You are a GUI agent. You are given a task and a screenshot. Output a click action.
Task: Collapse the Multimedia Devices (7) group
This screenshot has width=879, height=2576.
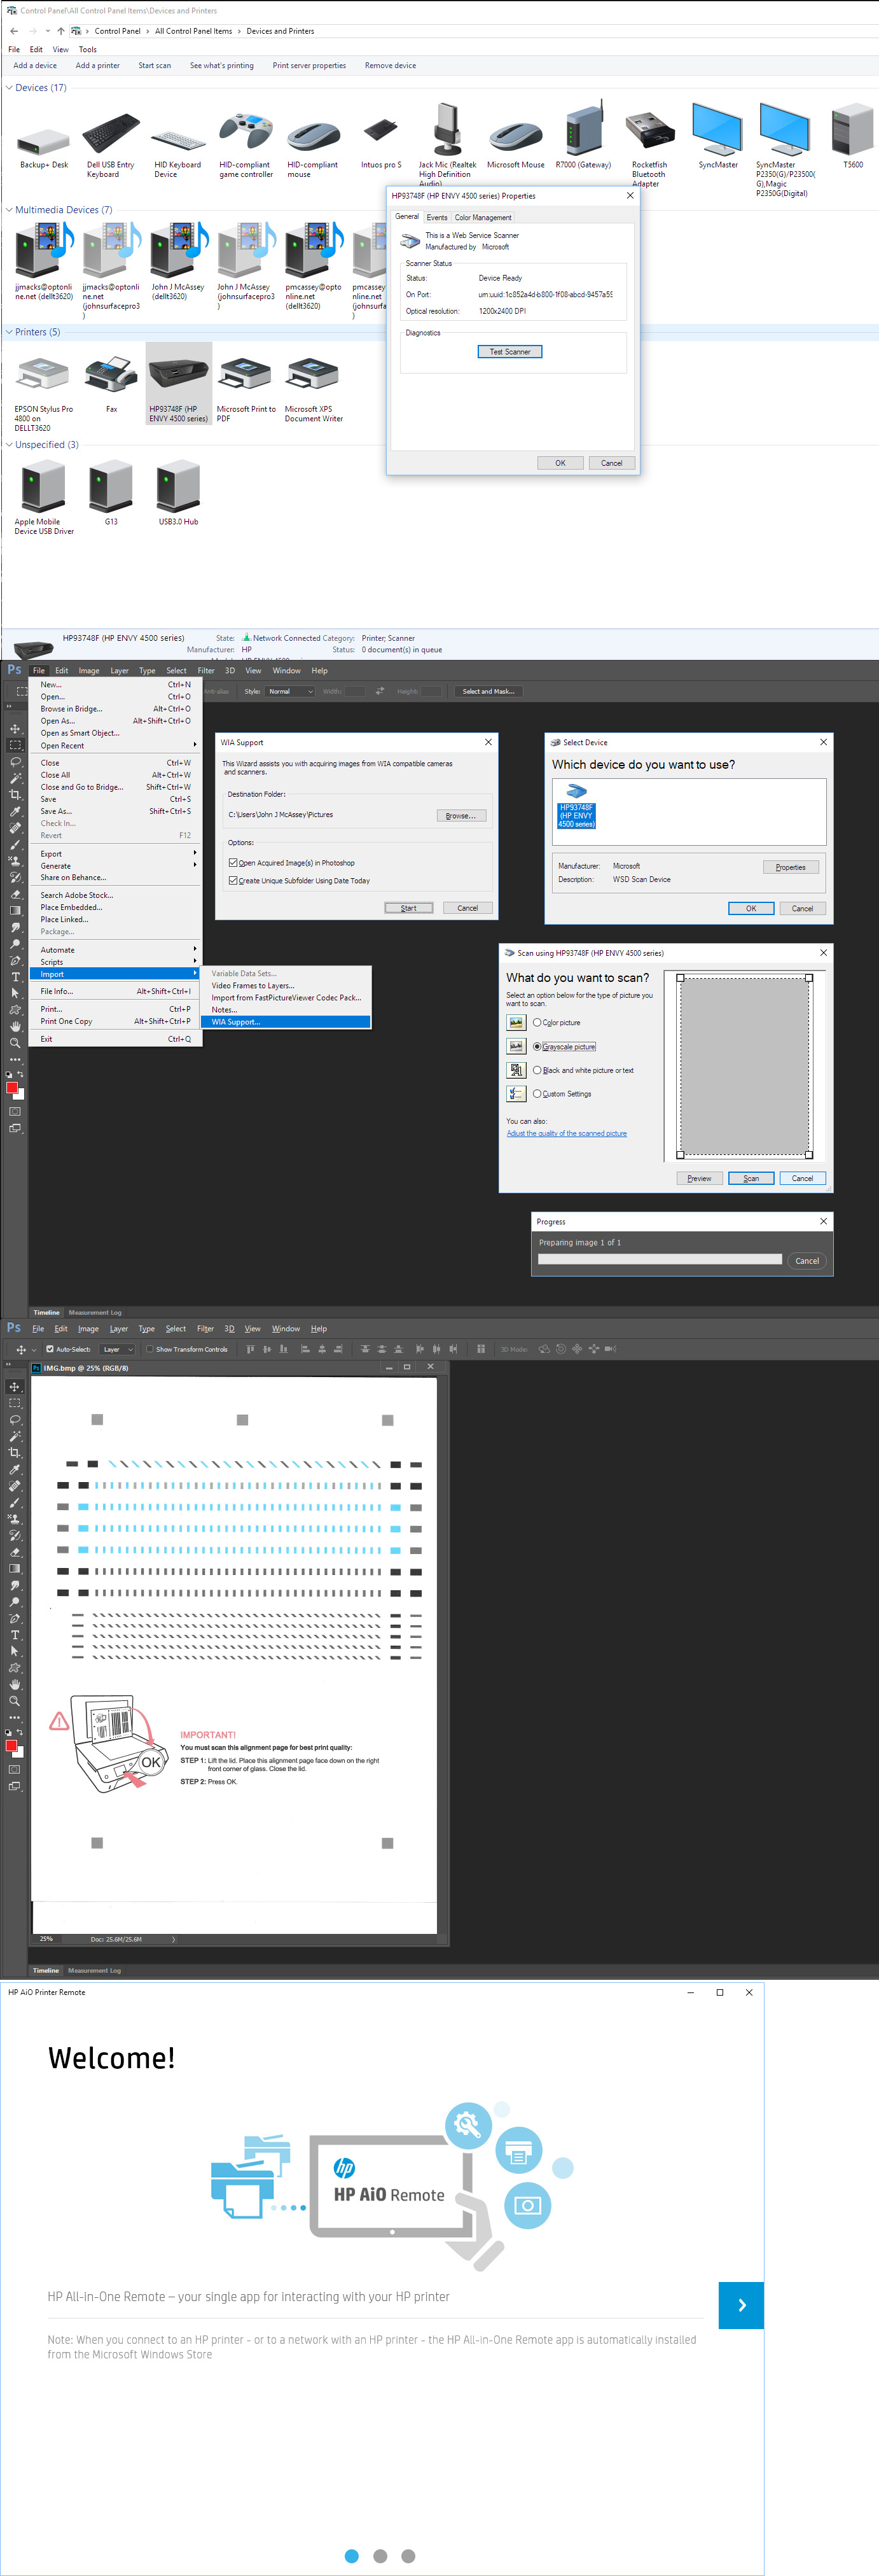click(x=9, y=210)
